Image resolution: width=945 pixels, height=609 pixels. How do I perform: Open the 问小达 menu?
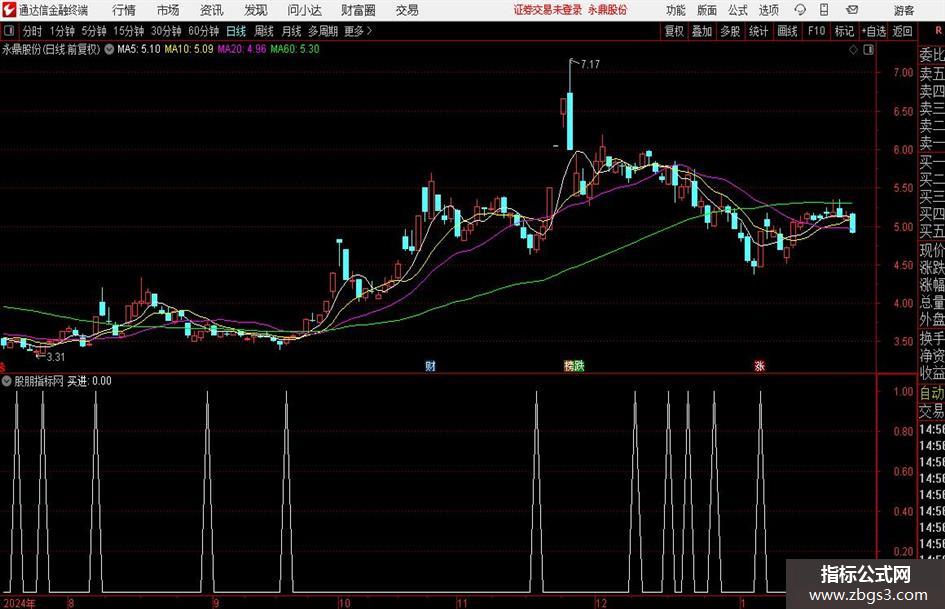tap(304, 10)
